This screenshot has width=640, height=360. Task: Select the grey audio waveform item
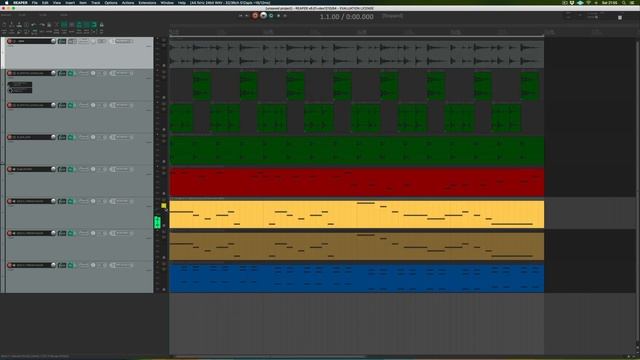(x=356, y=54)
